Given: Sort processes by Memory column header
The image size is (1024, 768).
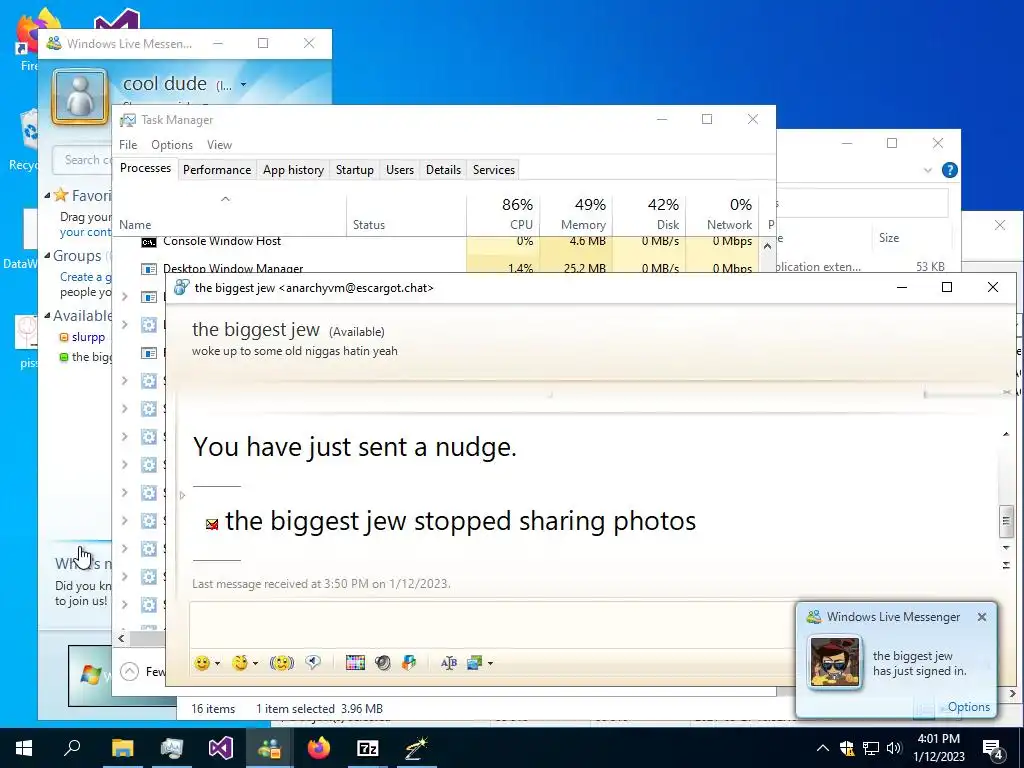Looking at the screenshot, I should [x=576, y=214].
